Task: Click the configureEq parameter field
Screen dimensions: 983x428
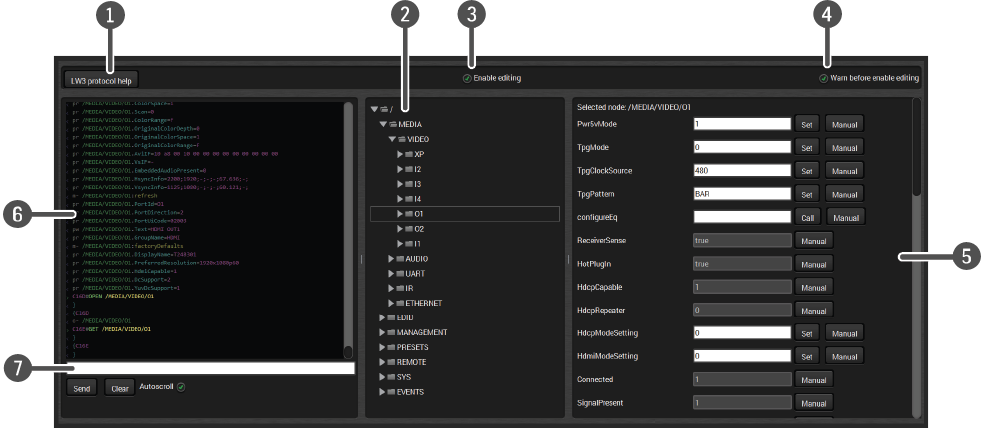Action: tap(742, 217)
